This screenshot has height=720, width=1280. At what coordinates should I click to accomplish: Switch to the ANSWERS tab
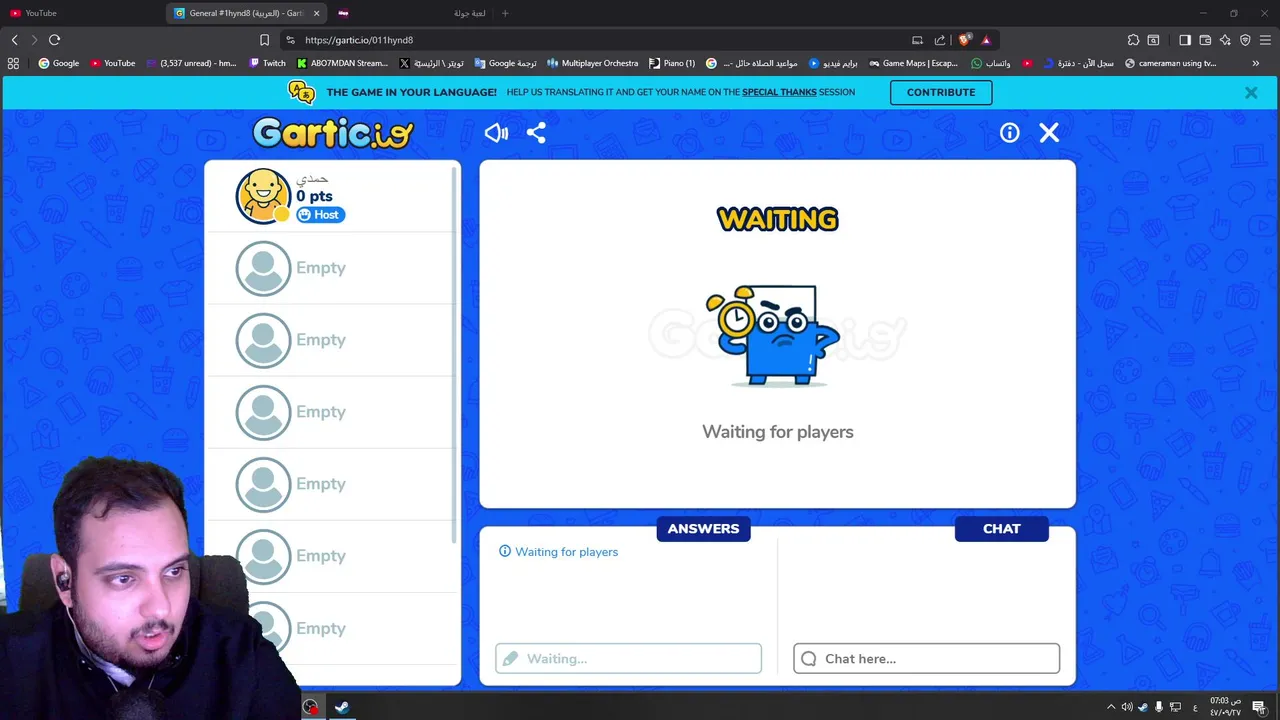[703, 529]
